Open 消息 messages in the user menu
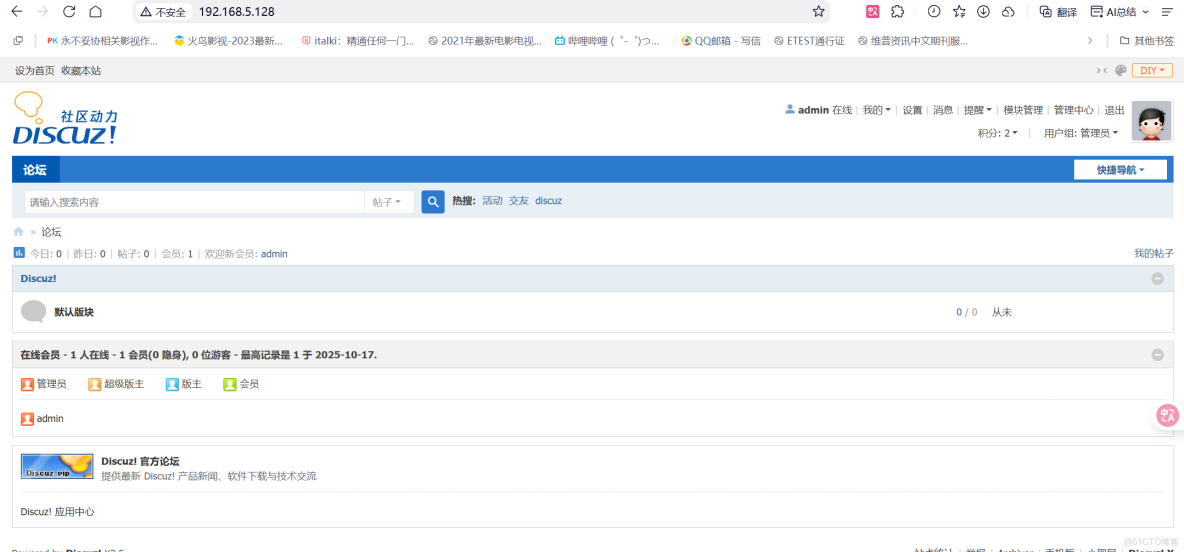Image resolution: width=1184 pixels, height=552 pixels. tap(942, 110)
